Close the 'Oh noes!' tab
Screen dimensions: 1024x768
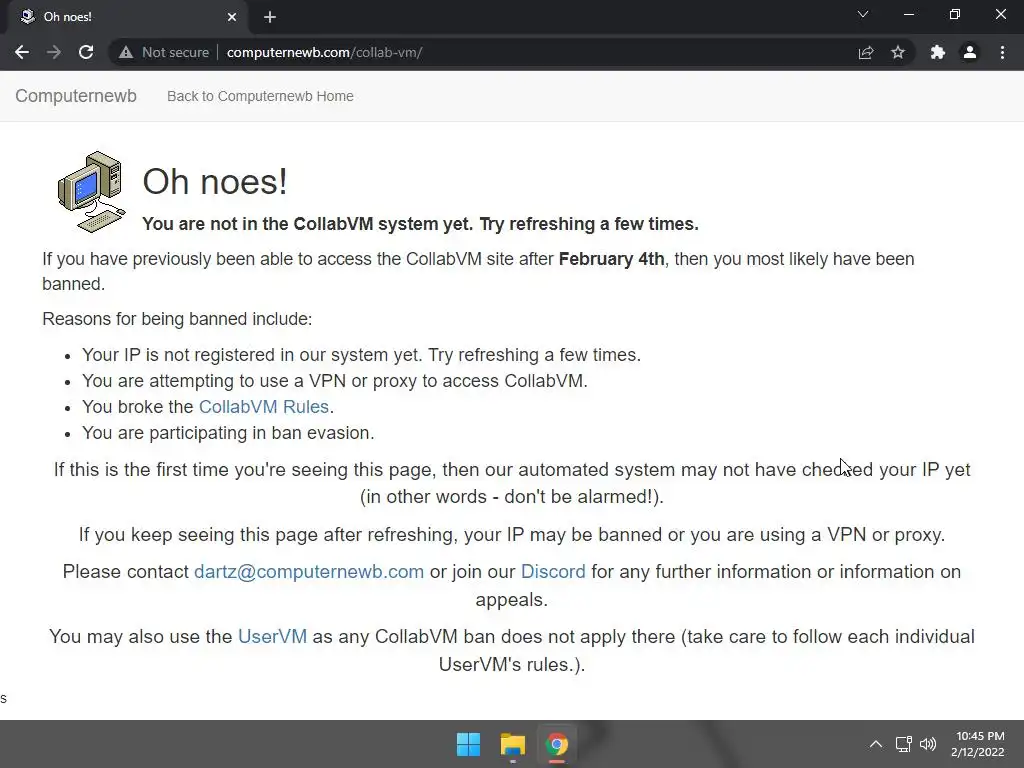(232, 17)
